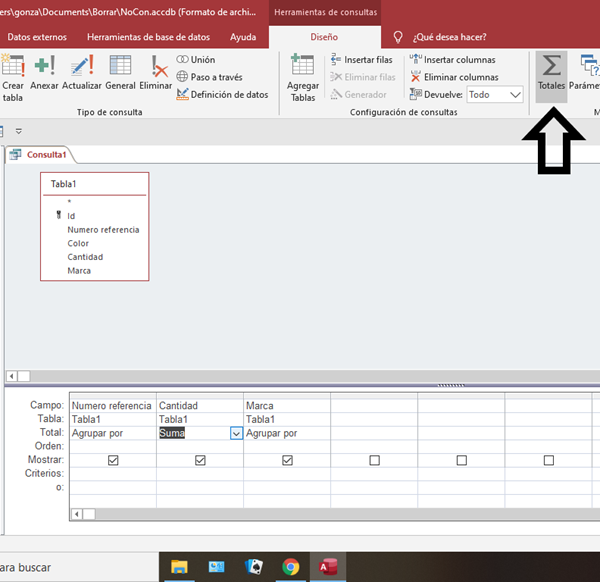Viewport: 600px width, 582px height.
Task: Switch to the Datos externos tab
Action: 37,37
